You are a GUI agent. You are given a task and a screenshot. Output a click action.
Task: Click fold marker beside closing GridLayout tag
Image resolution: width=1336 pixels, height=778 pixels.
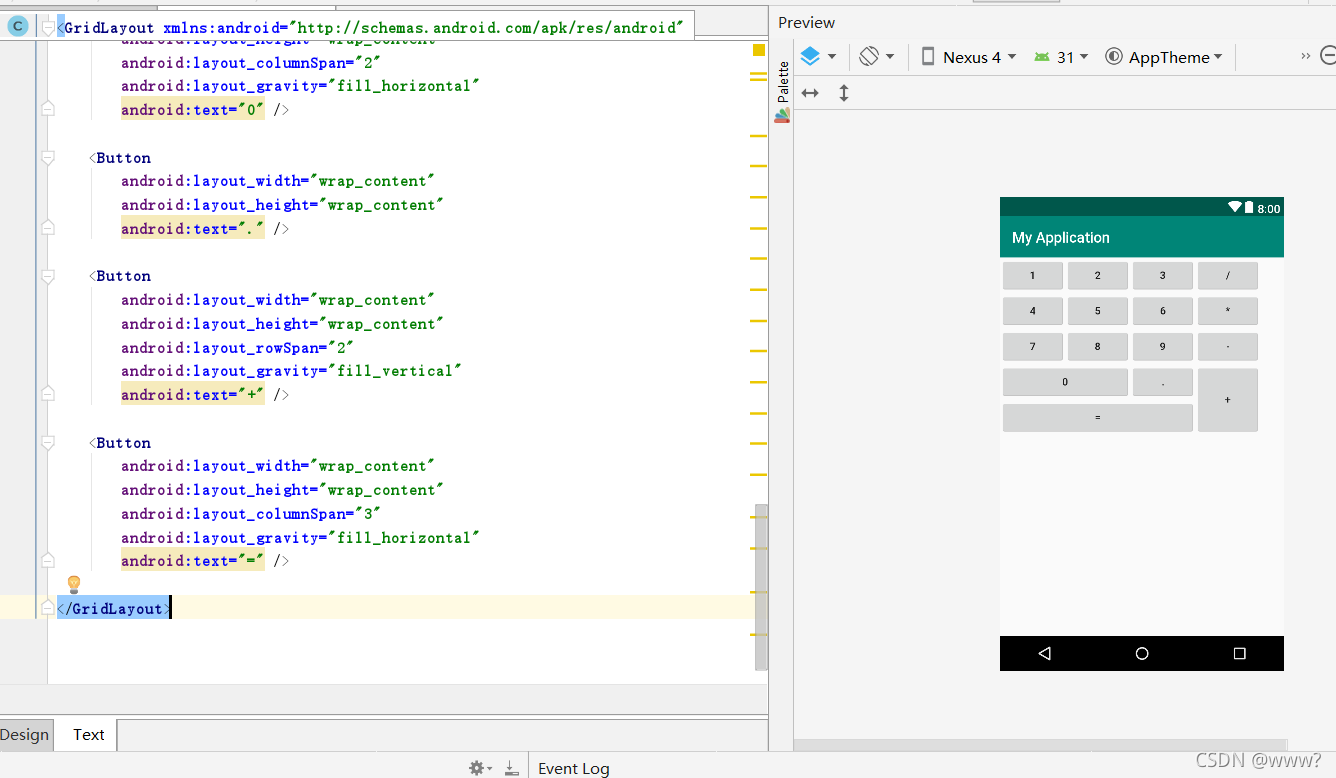point(47,608)
